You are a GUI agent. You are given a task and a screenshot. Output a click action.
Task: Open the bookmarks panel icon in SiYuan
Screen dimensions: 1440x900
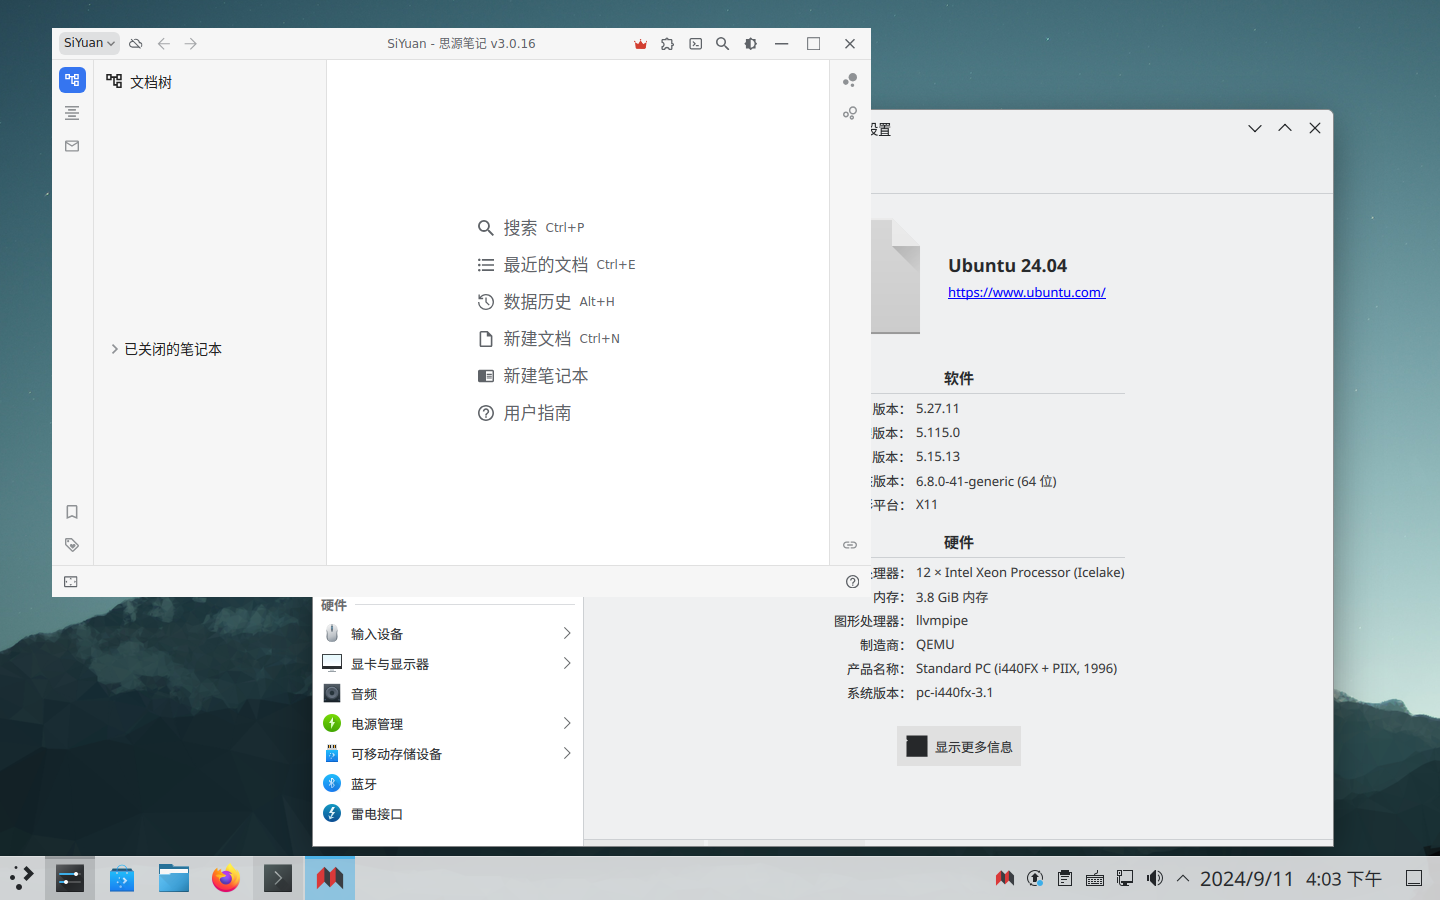coord(72,512)
